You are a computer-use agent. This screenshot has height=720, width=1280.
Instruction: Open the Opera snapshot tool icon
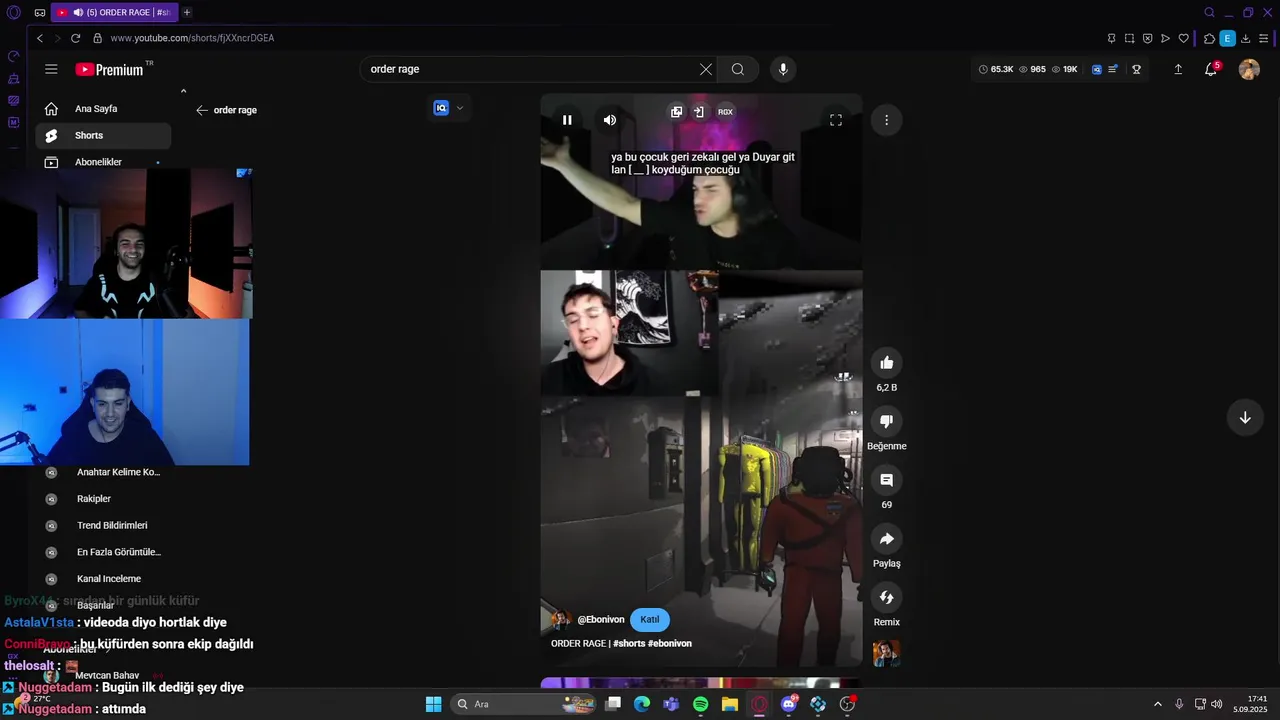[x=1129, y=38]
